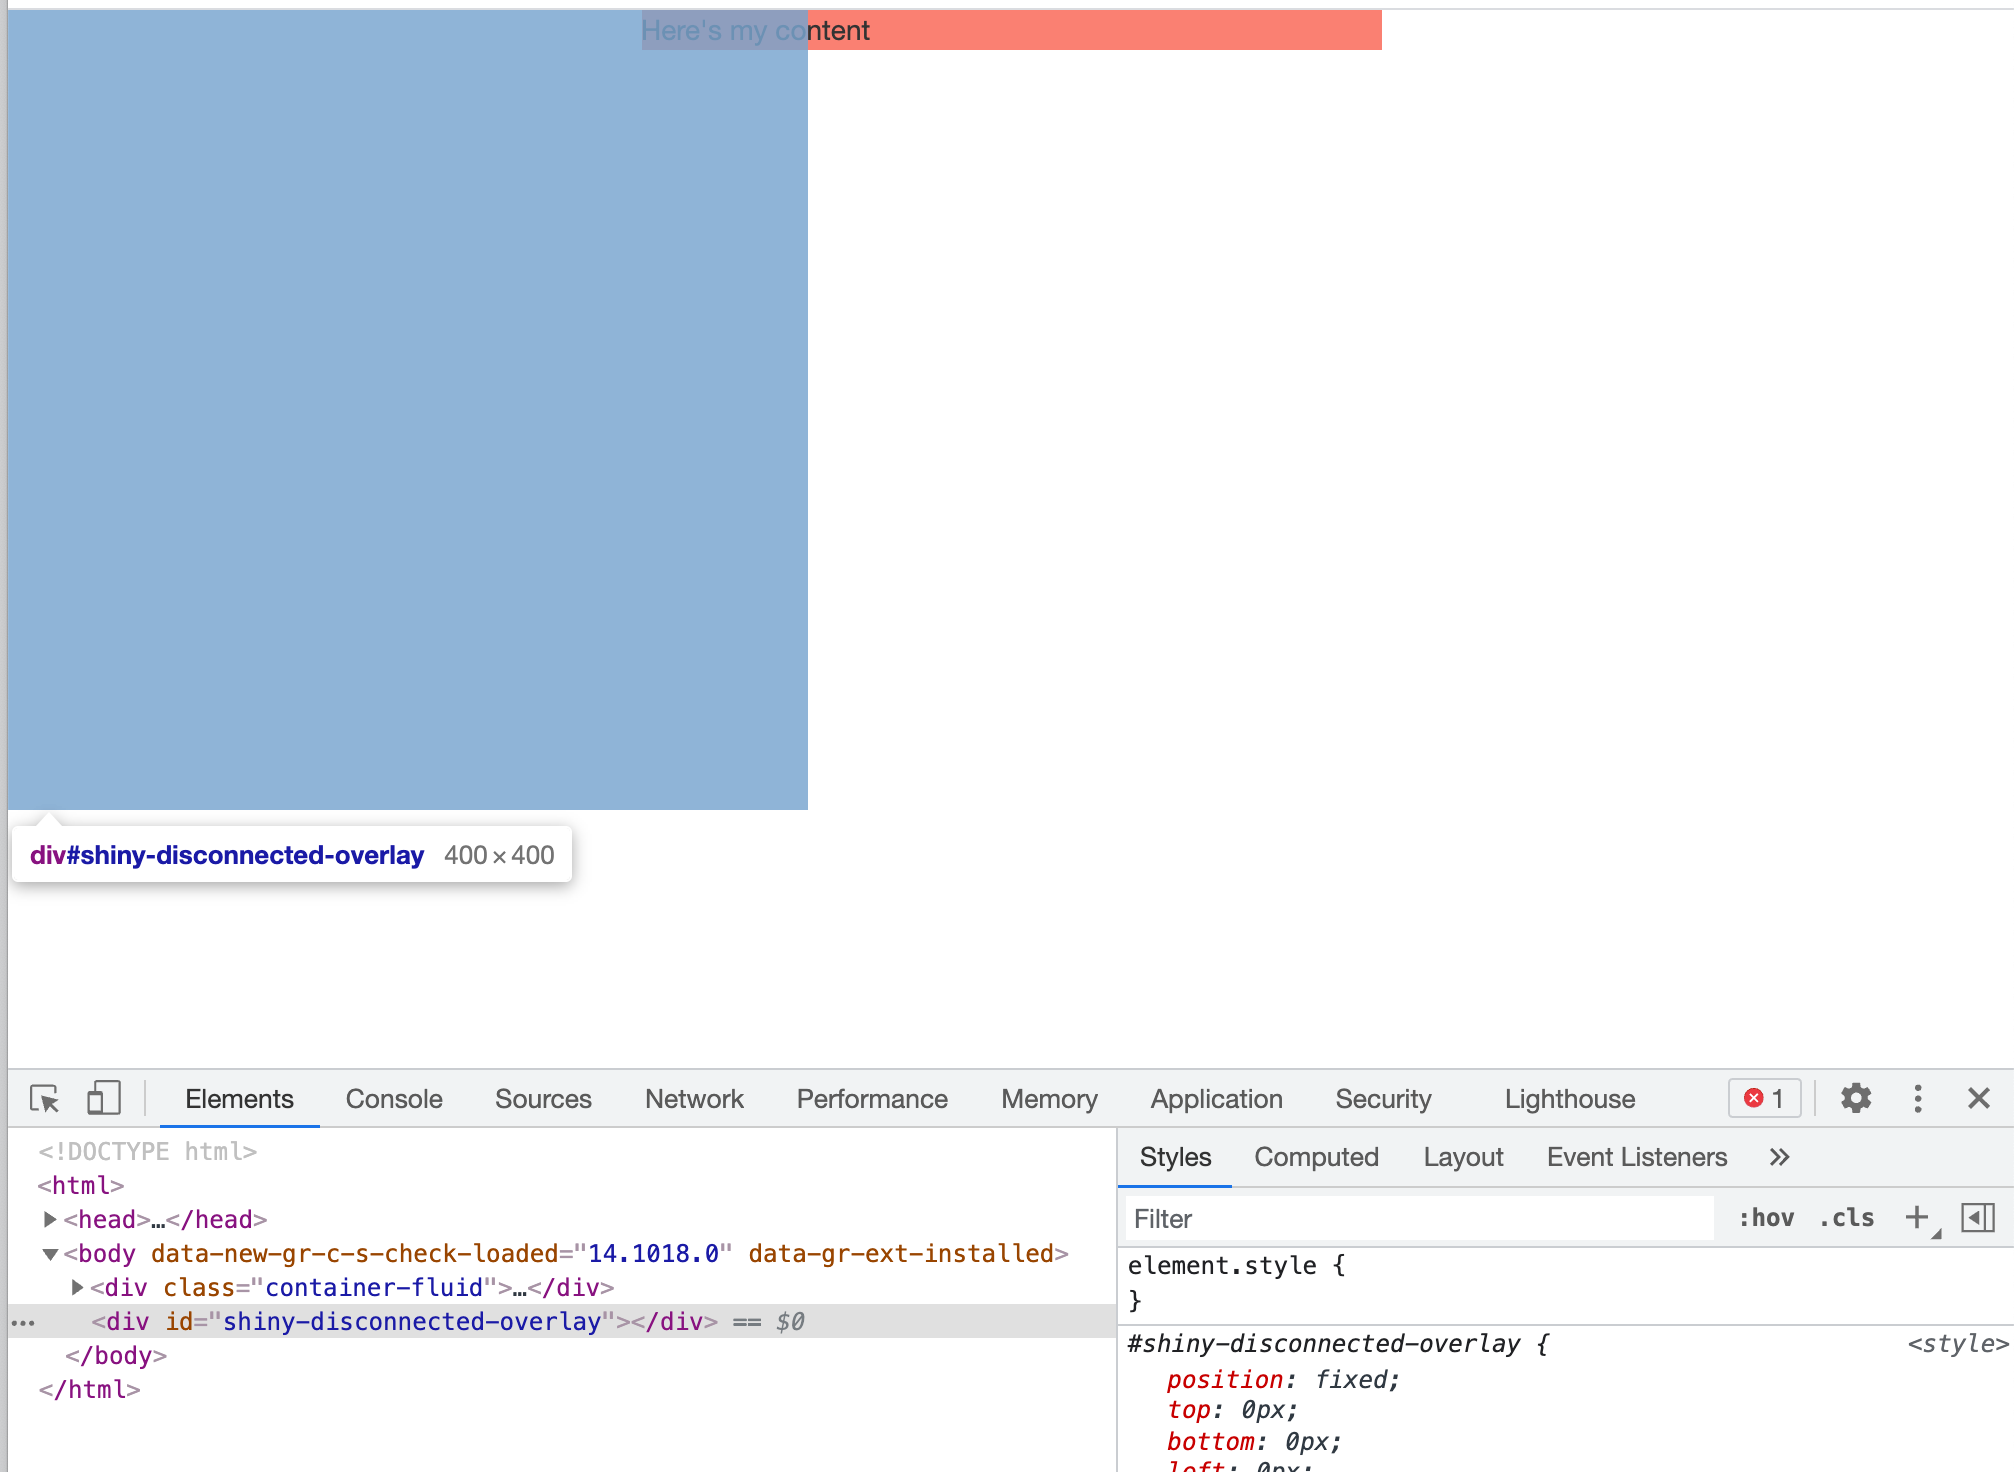Open DevTools settings gear

1855,1098
